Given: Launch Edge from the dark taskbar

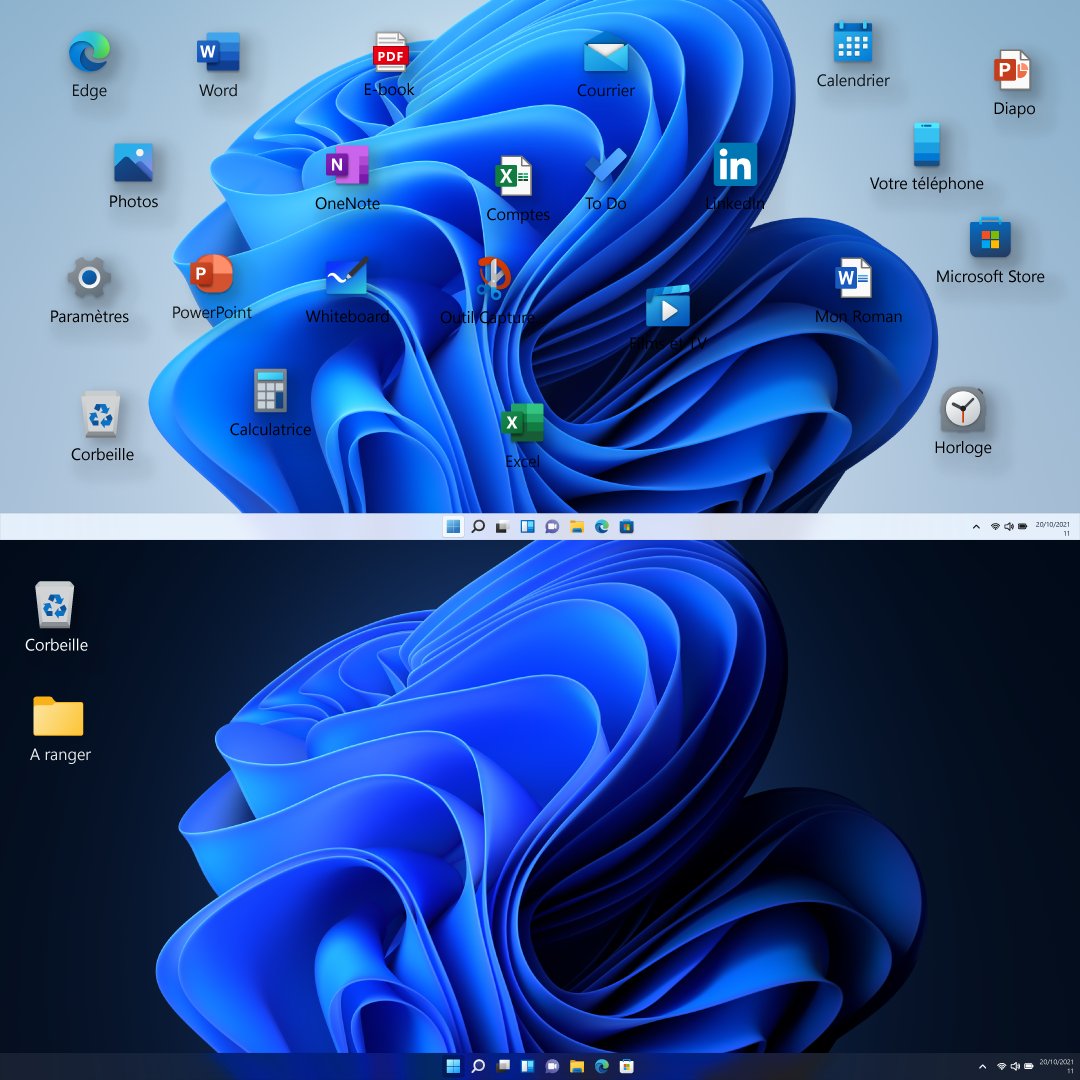Looking at the screenshot, I should tap(601, 1066).
